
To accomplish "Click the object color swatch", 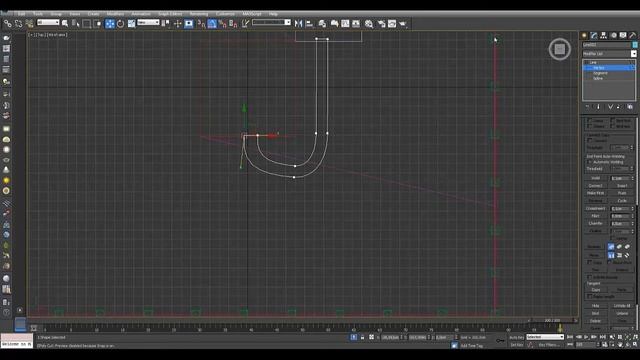I will click(x=635, y=44).
